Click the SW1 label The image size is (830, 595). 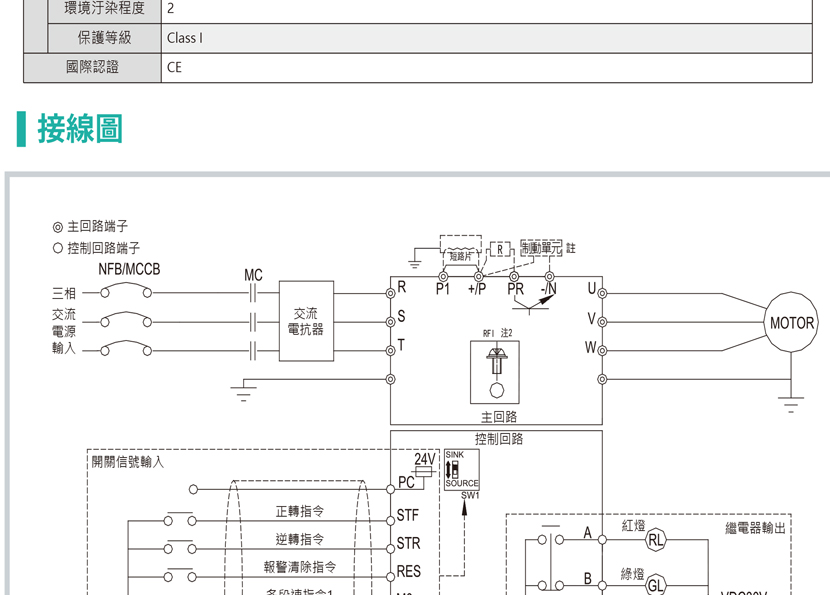pos(470,495)
